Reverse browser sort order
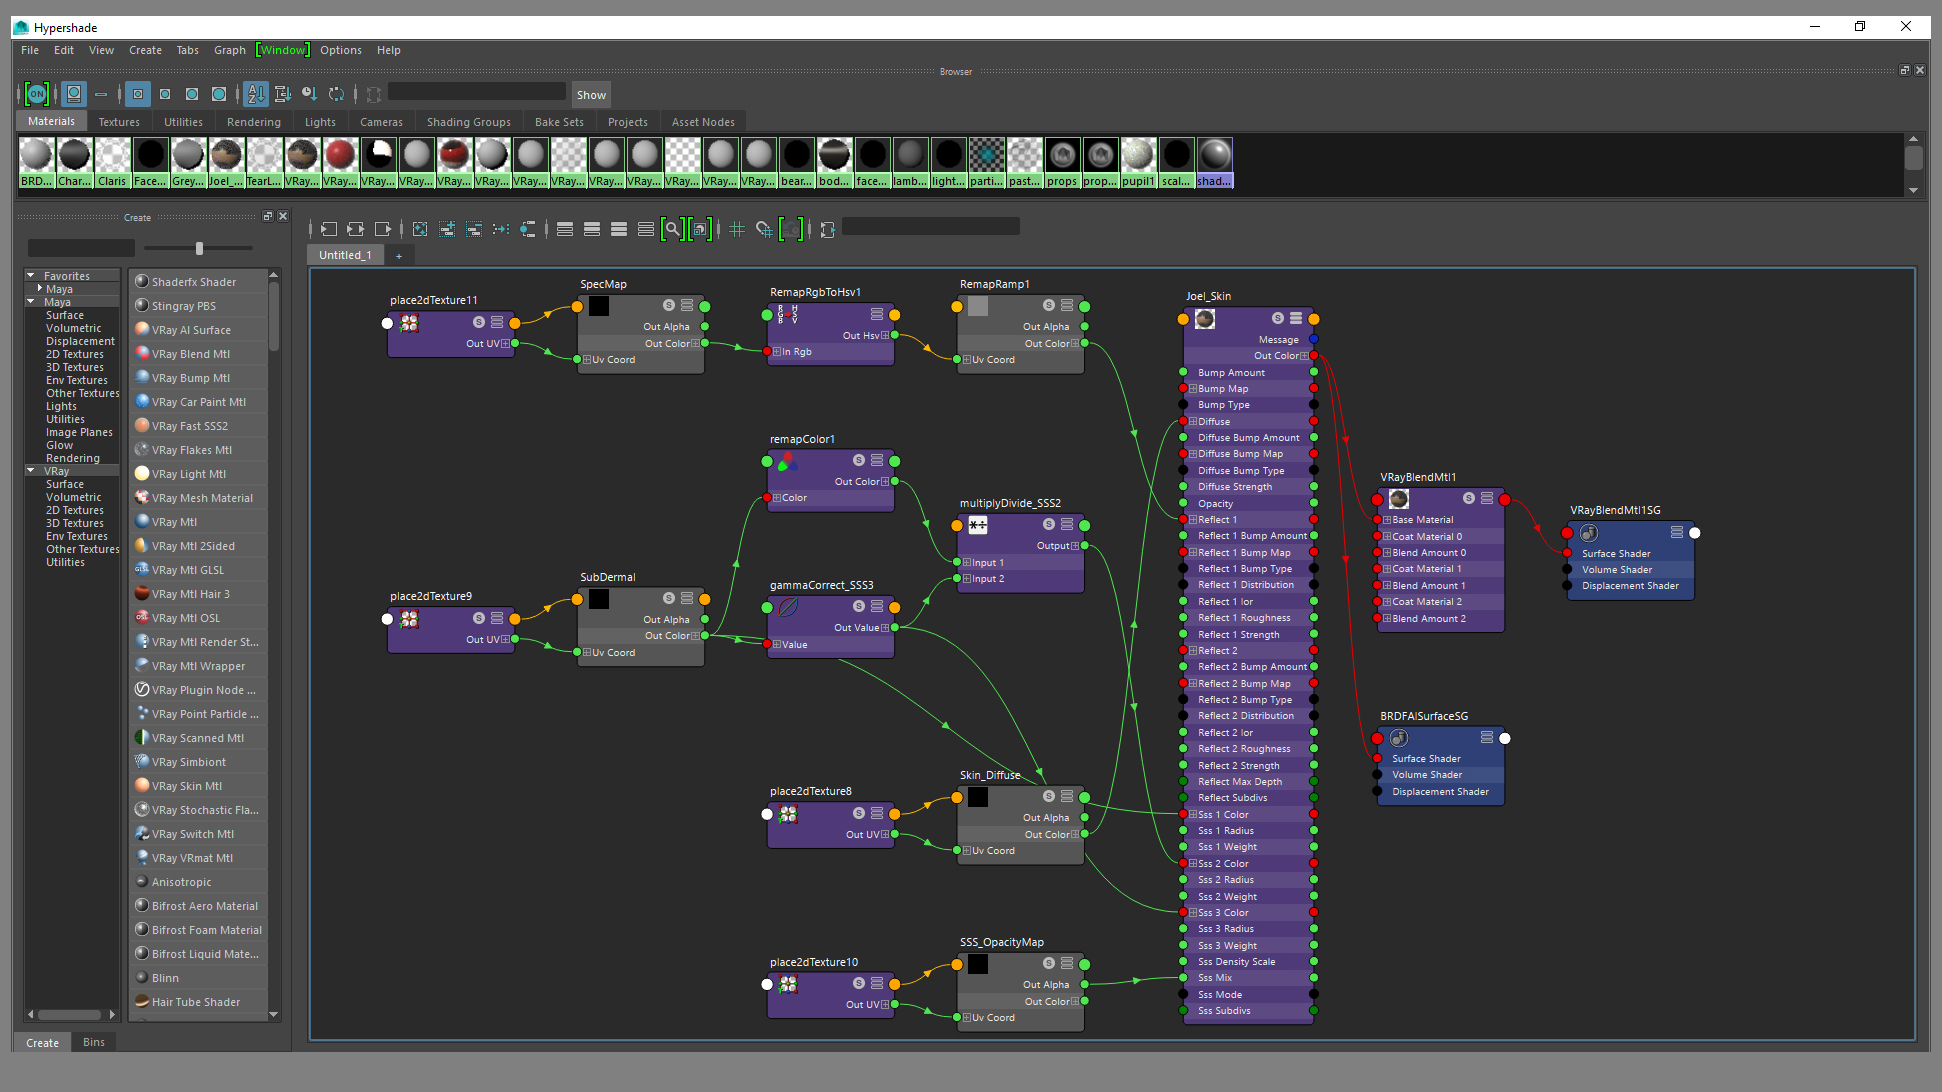This screenshot has width=1942, height=1092. coord(337,94)
